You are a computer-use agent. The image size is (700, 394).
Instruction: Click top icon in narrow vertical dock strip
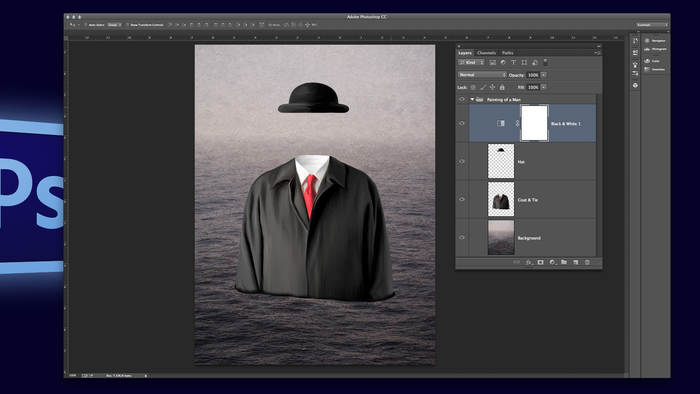coord(635,41)
